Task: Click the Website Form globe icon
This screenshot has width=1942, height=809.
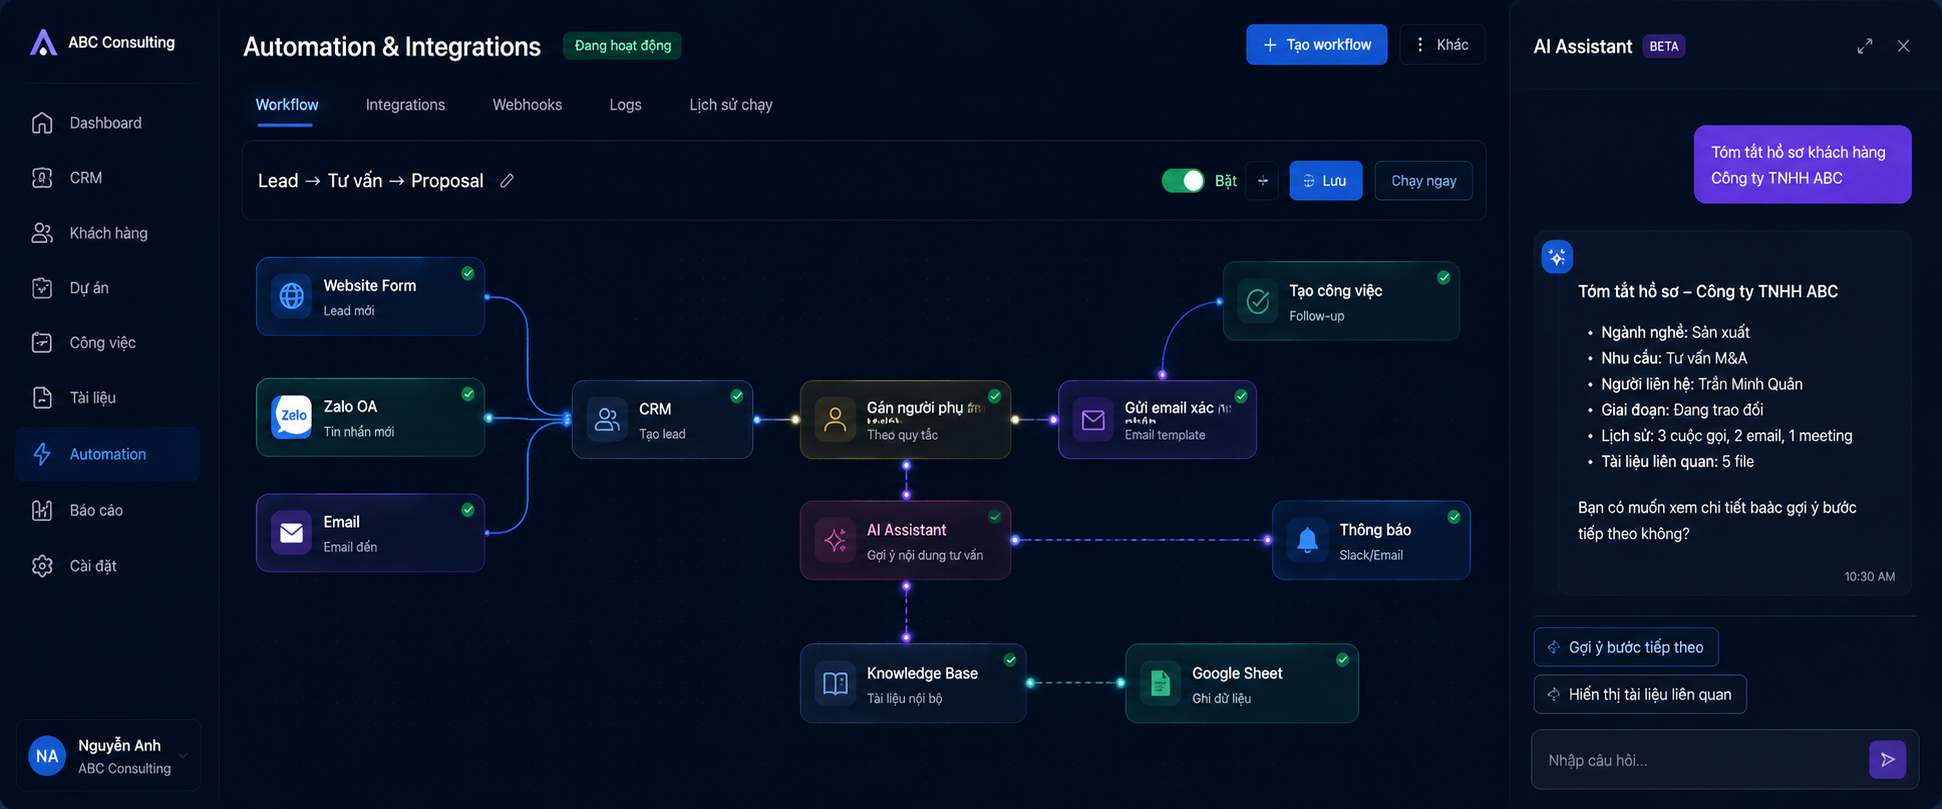Action: coord(291,296)
